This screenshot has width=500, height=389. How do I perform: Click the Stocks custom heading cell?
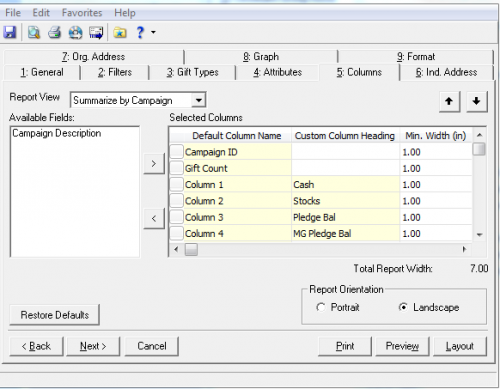pos(345,201)
